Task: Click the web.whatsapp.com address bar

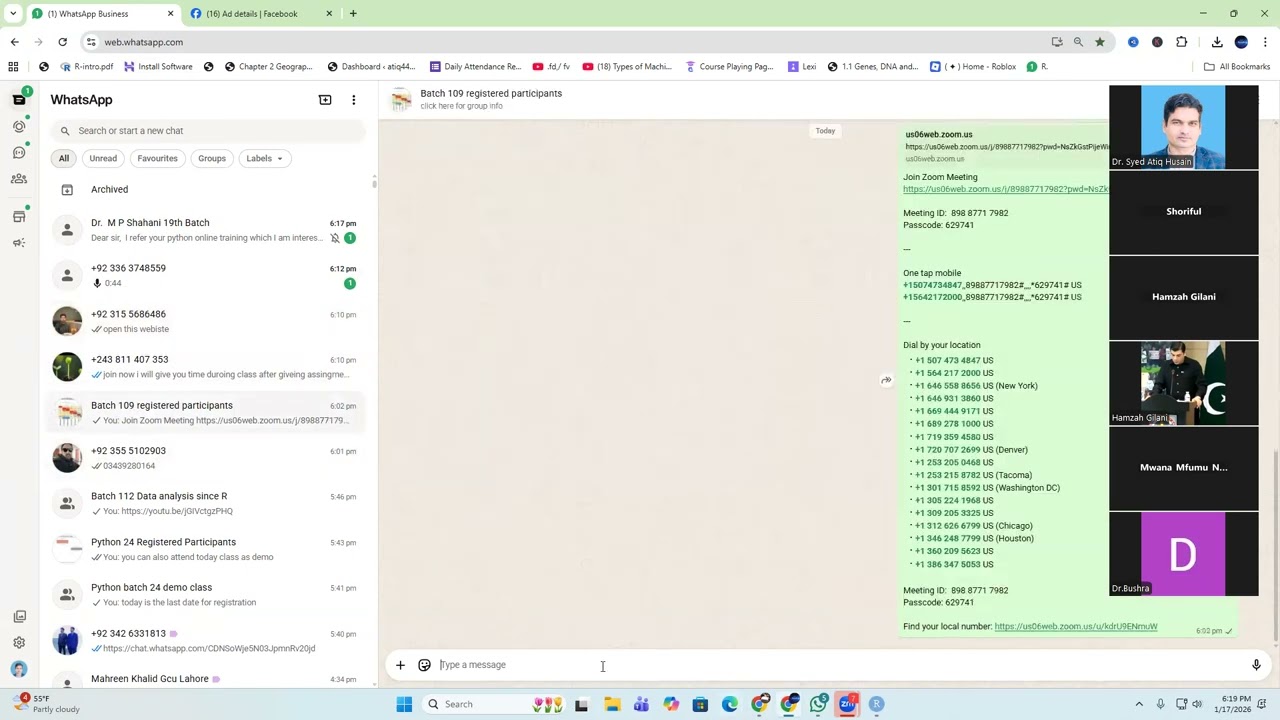Action: pyautogui.click(x=560, y=42)
